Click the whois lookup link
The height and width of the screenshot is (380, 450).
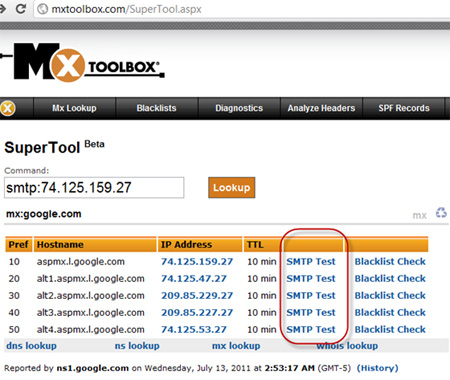click(347, 346)
